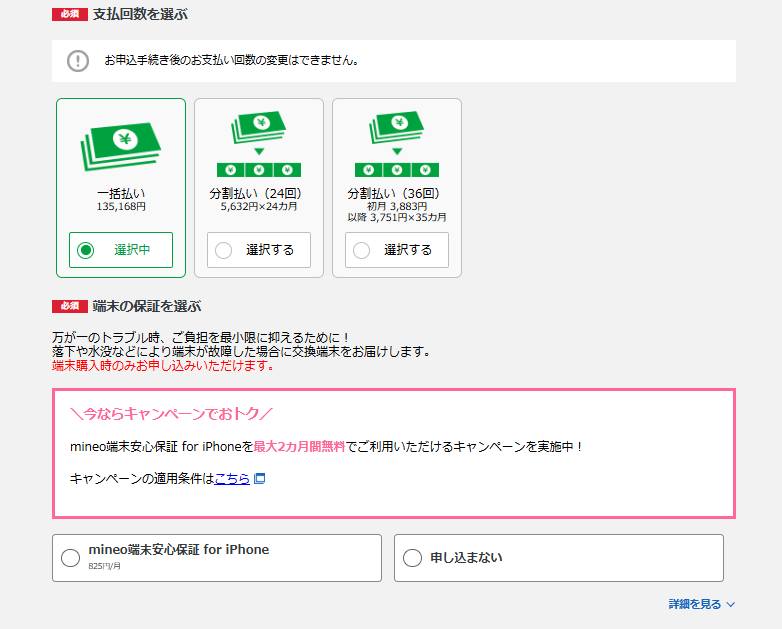
Task: Select the 一括払い 選択中 radio button
Action: coord(86,250)
